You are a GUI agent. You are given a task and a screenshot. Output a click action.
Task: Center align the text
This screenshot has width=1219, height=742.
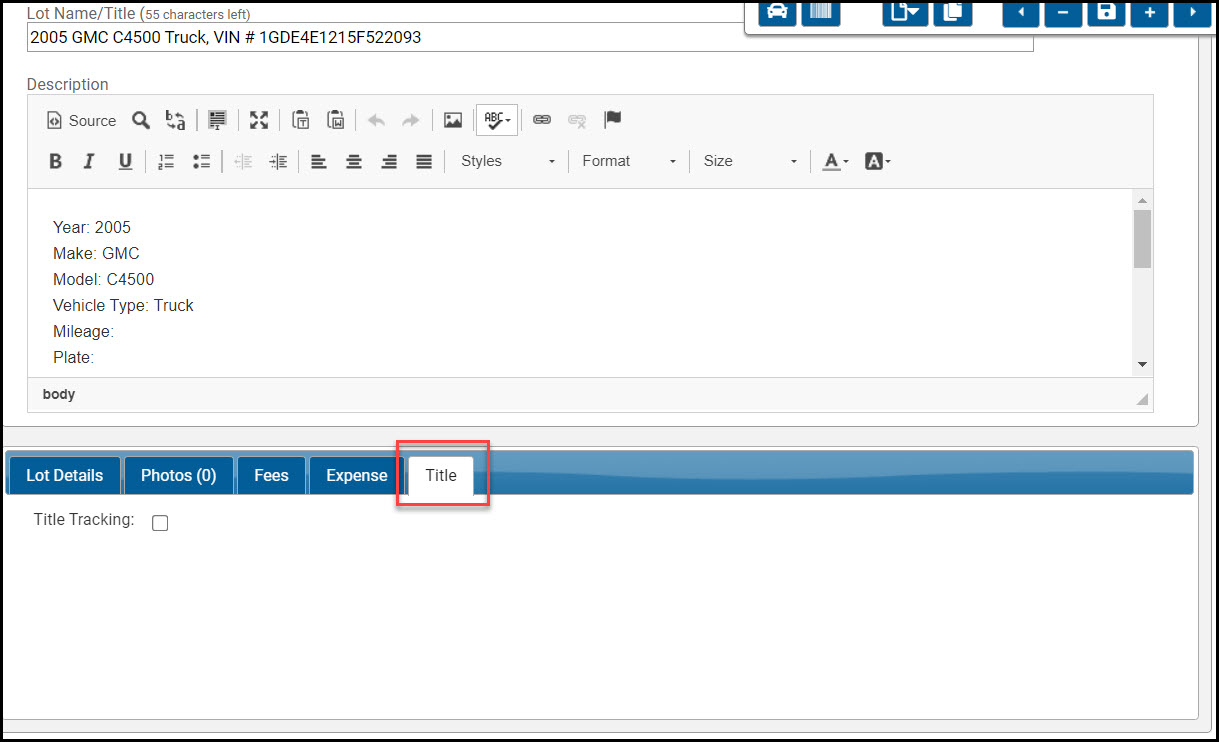pos(354,161)
